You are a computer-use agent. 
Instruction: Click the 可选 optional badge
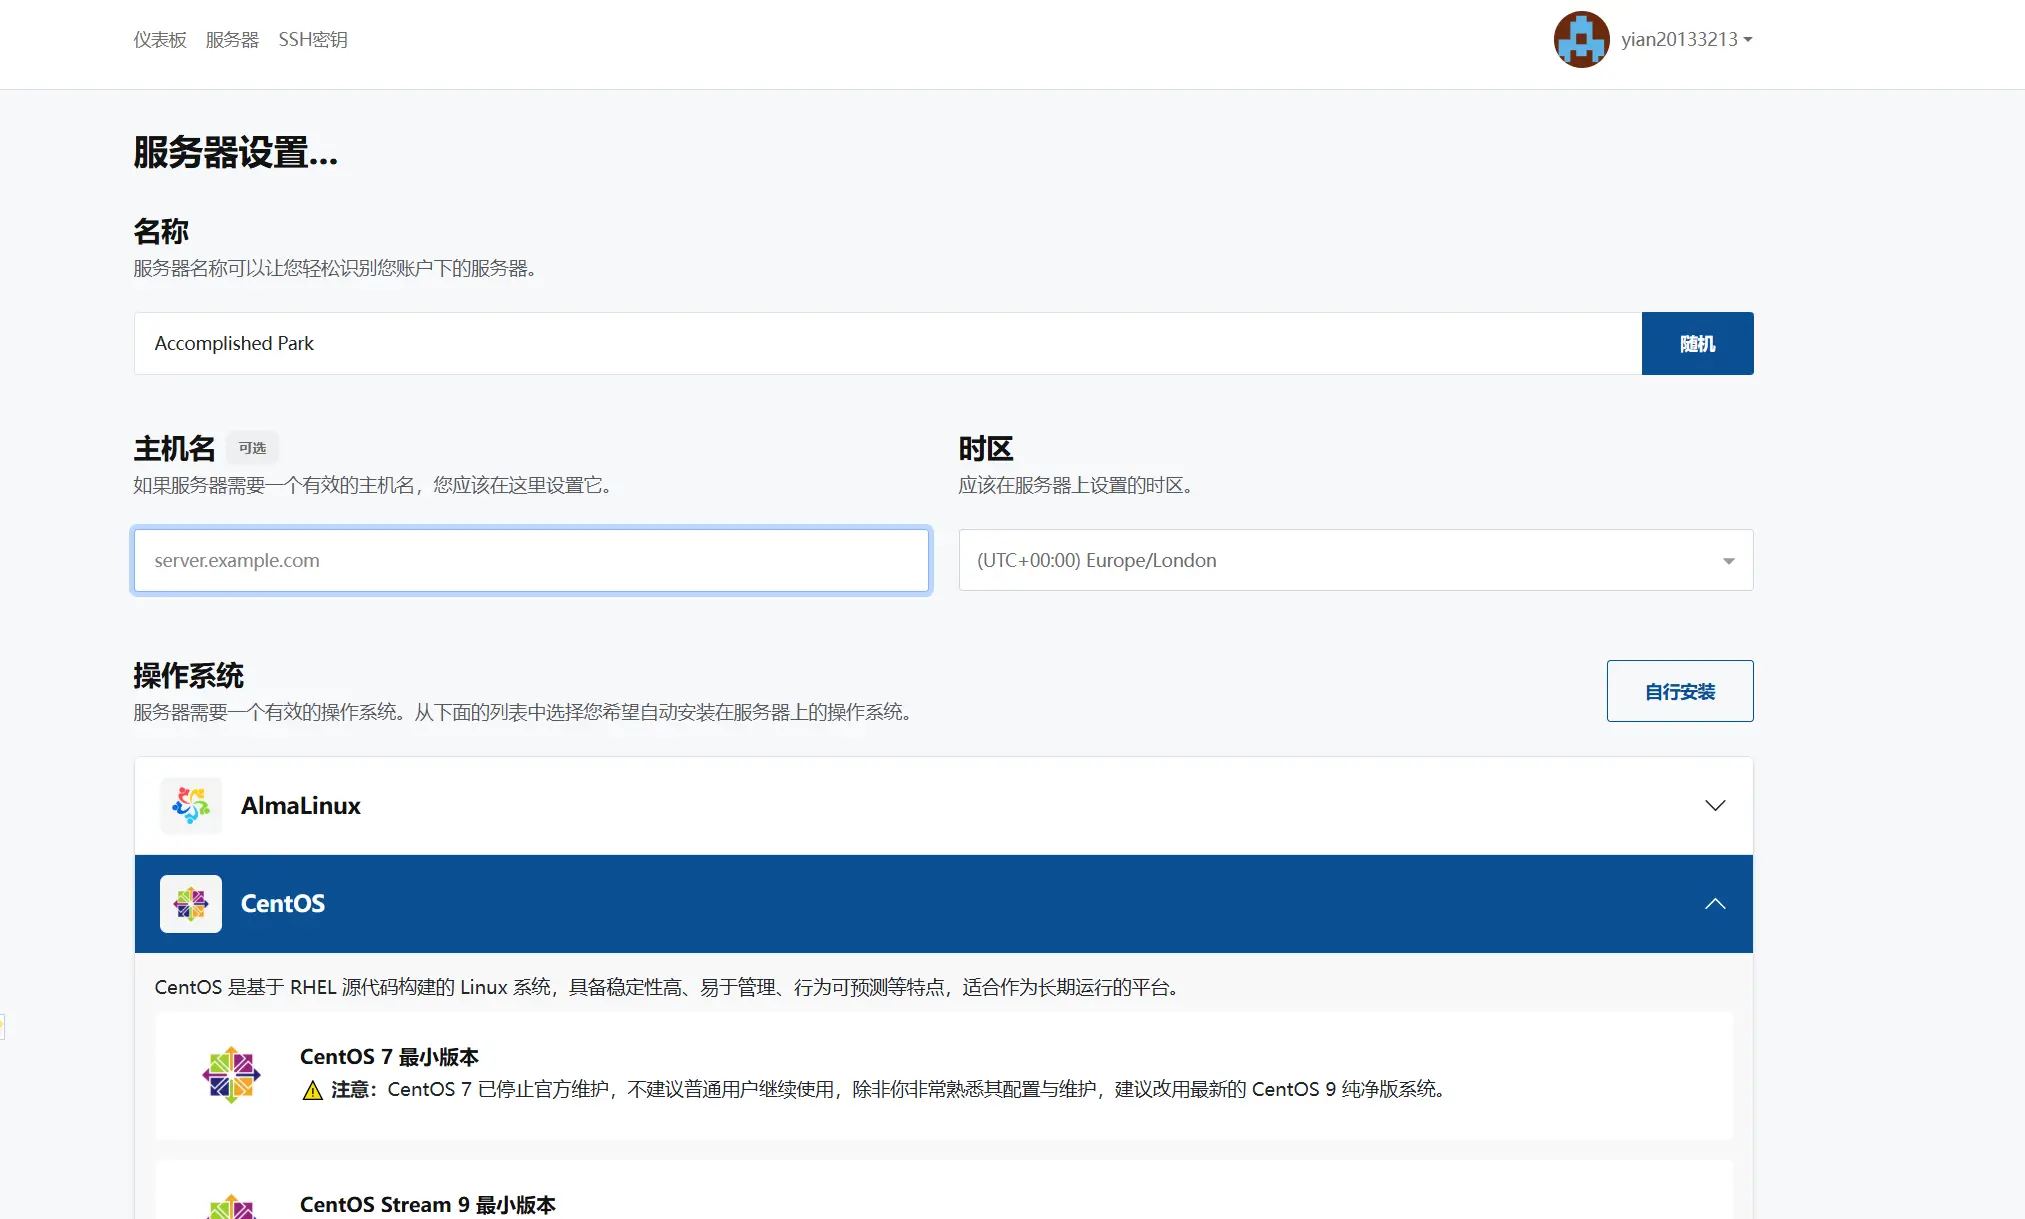click(x=252, y=448)
